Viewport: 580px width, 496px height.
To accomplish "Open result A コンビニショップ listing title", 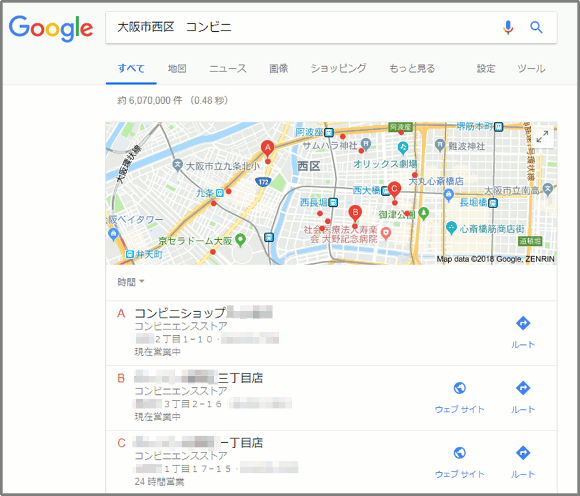I will [x=203, y=313].
